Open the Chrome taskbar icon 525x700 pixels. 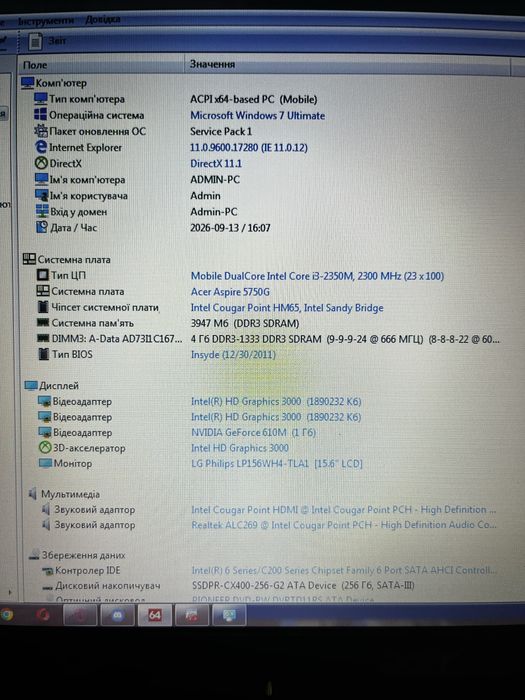(6, 615)
